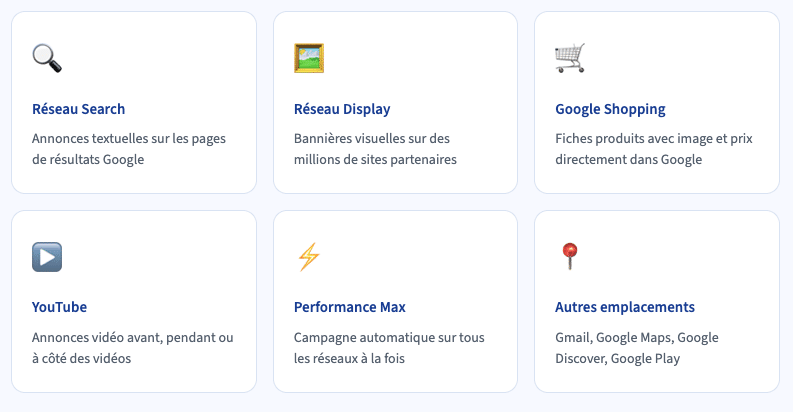Click the 'Gmail, Google Maps' description text
This screenshot has height=412, width=793.
[x=637, y=338]
